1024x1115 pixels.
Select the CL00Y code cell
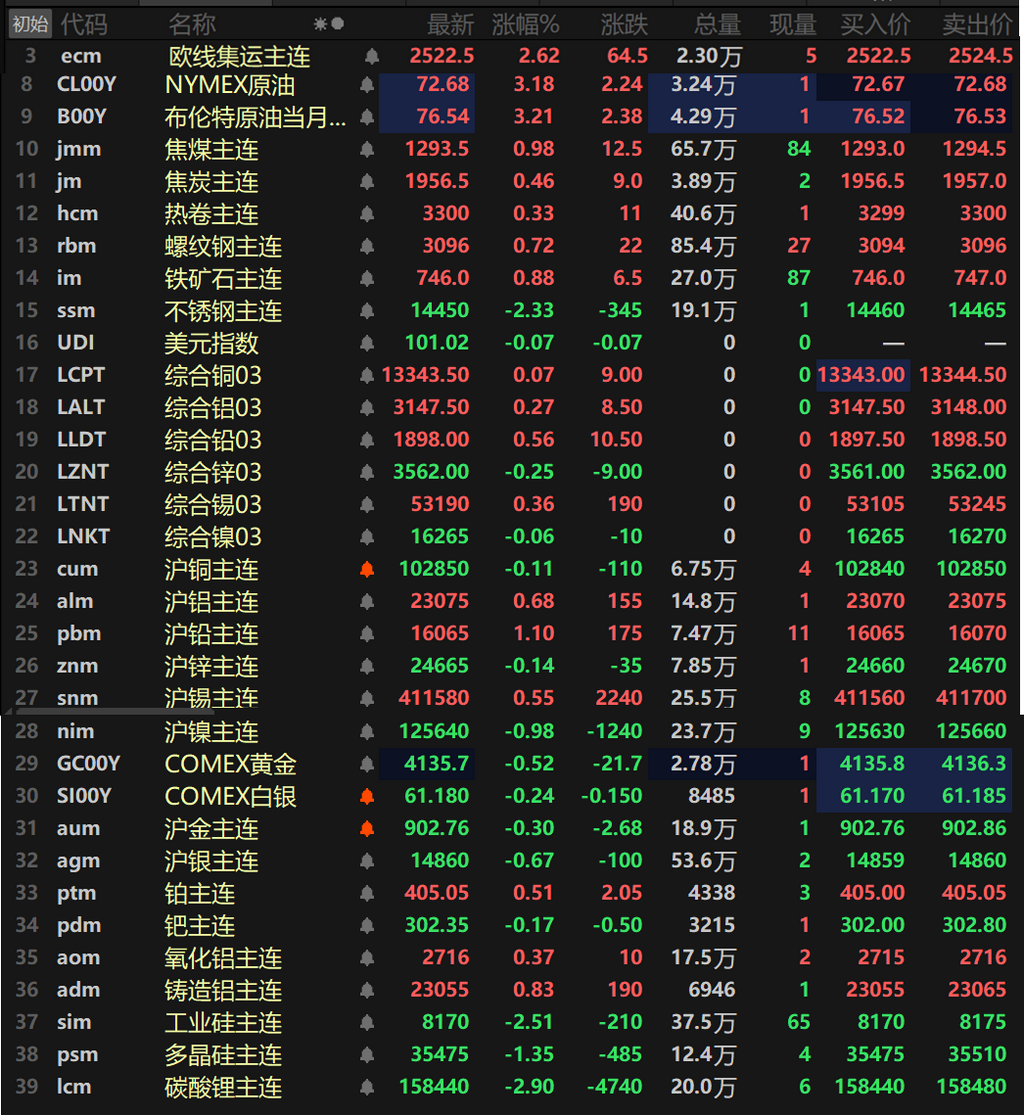click(x=86, y=85)
